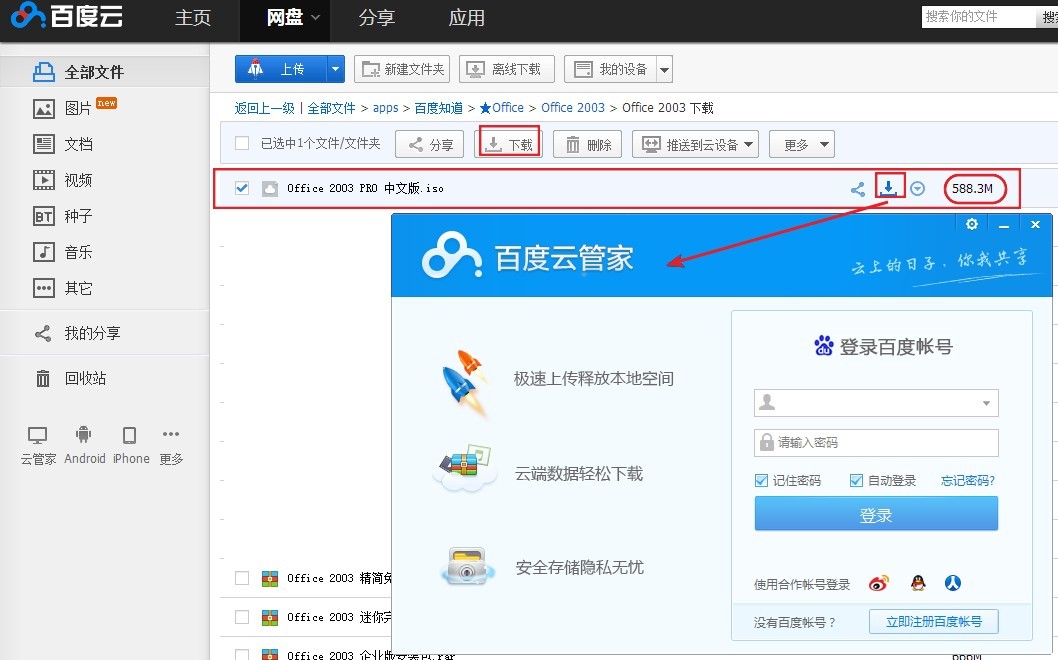
Task: Toggle 自动登录 checkbox
Action: [856, 480]
